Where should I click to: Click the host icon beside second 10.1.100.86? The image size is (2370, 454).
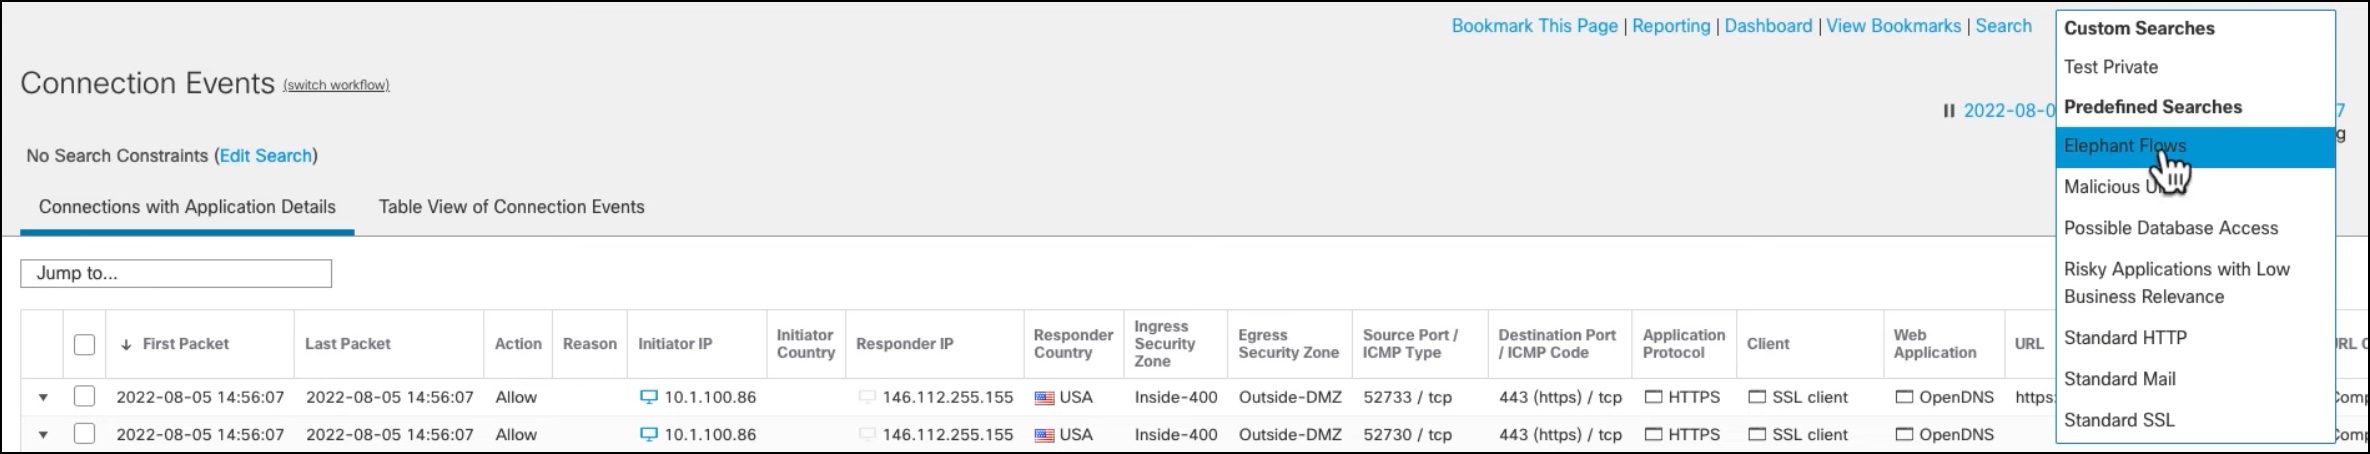pyautogui.click(x=649, y=434)
